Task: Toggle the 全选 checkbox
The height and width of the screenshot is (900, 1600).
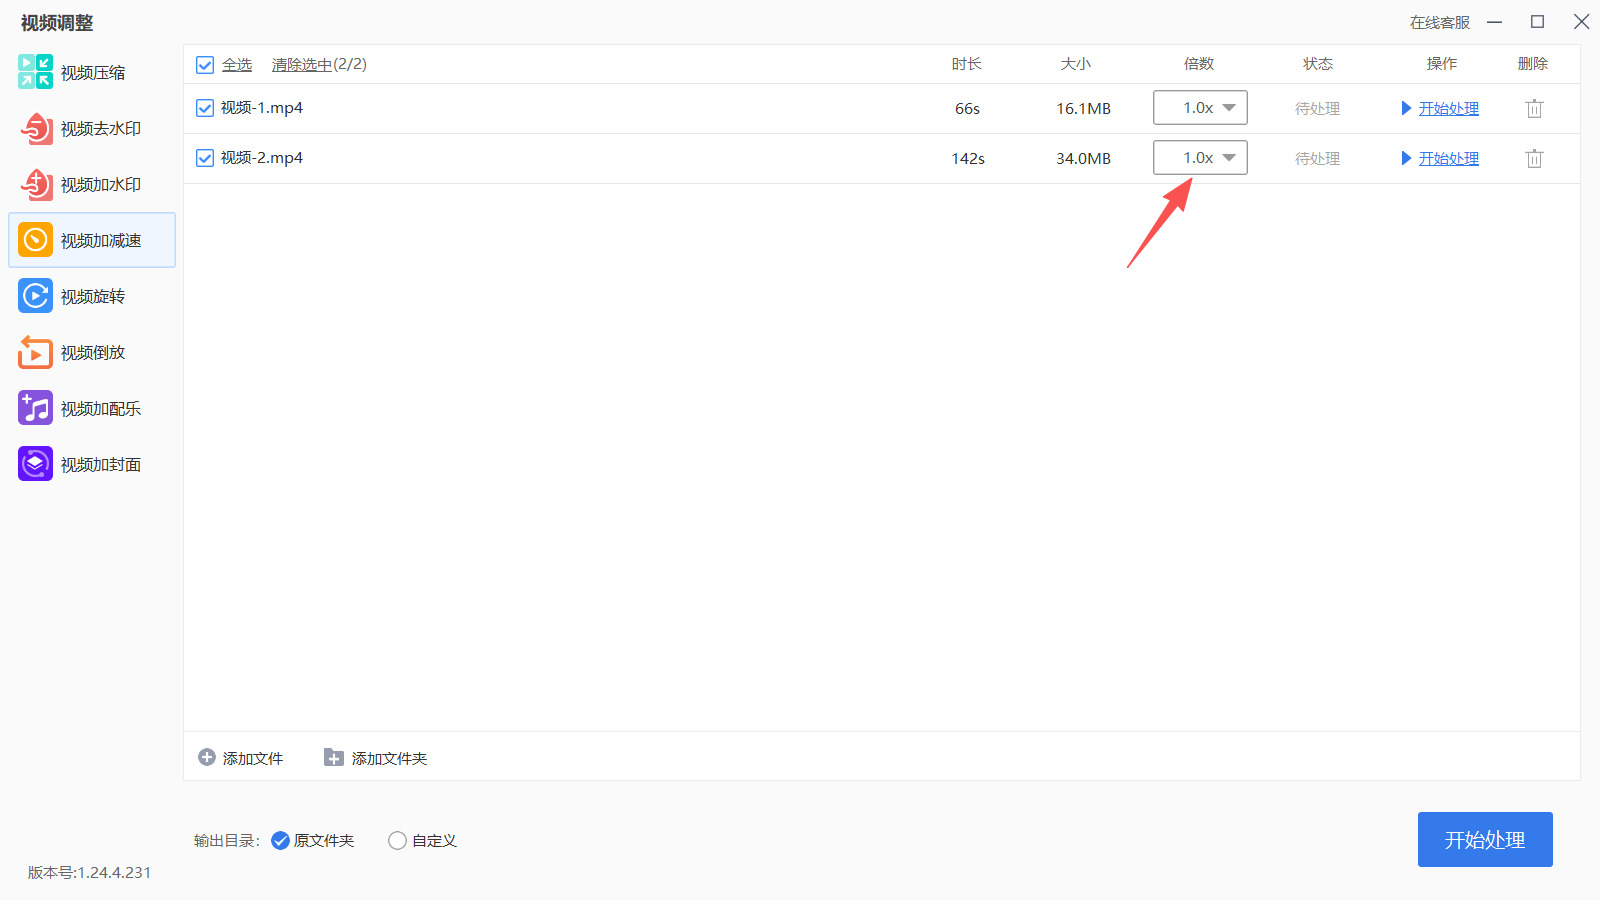Action: pos(205,65)
